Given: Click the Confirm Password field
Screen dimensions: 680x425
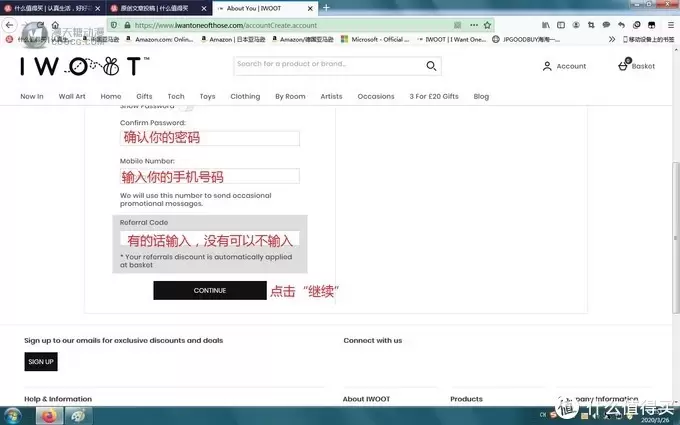Looking at the screenshot, I should coord(209,138).
